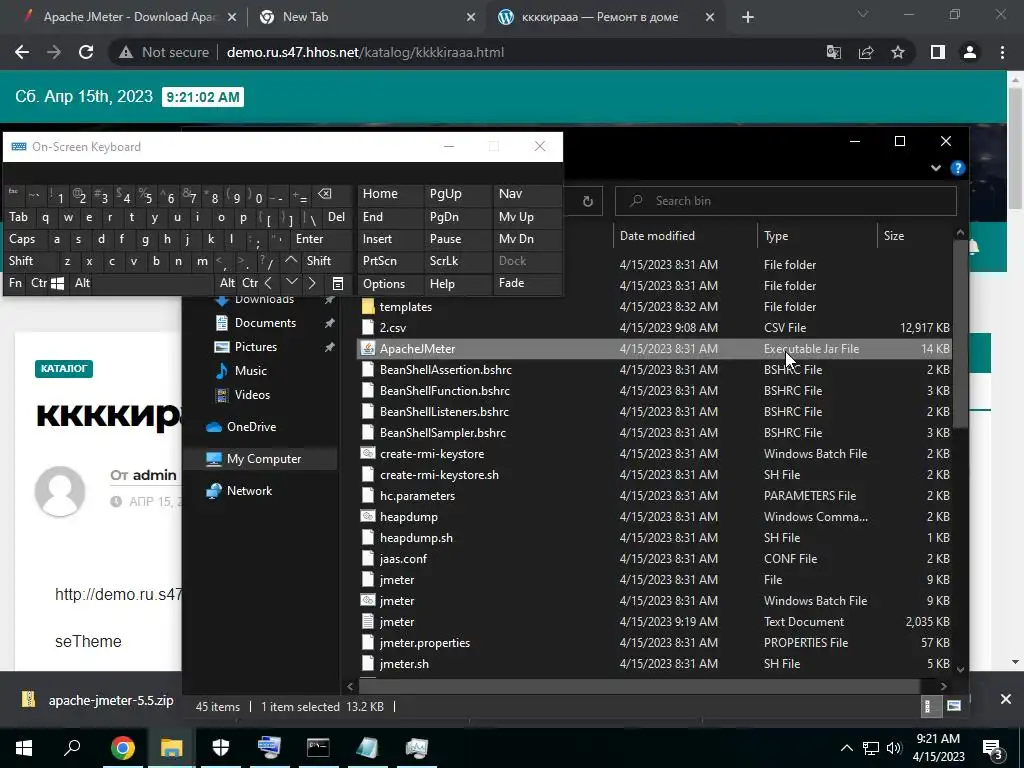1024x768 pixels.
Task: Open Explorer help question mark icon
Action: pos(957,168)
